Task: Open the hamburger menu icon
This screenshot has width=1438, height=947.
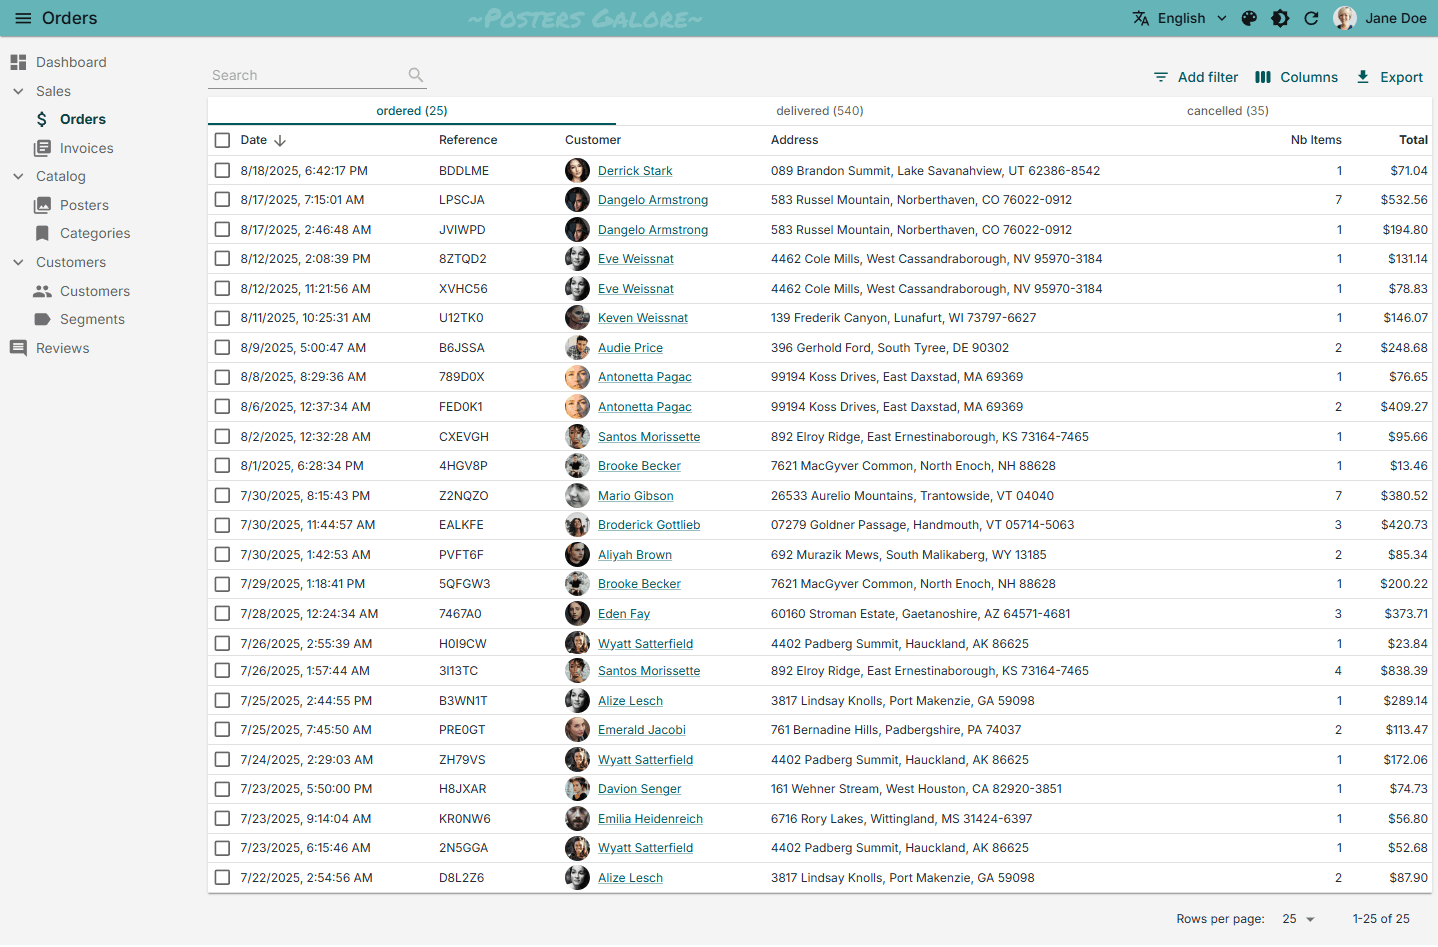Action: coord(23,18)
